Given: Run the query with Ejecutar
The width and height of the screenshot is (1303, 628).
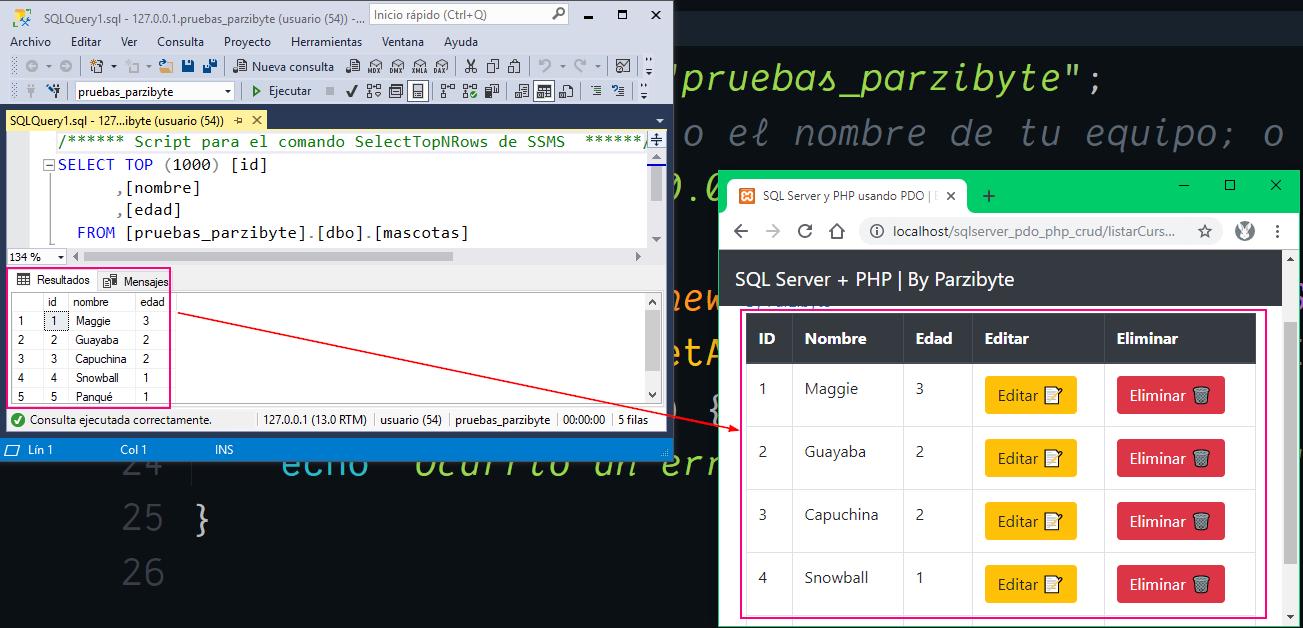Looking at the screenshot, I should [x=281, y=91].
